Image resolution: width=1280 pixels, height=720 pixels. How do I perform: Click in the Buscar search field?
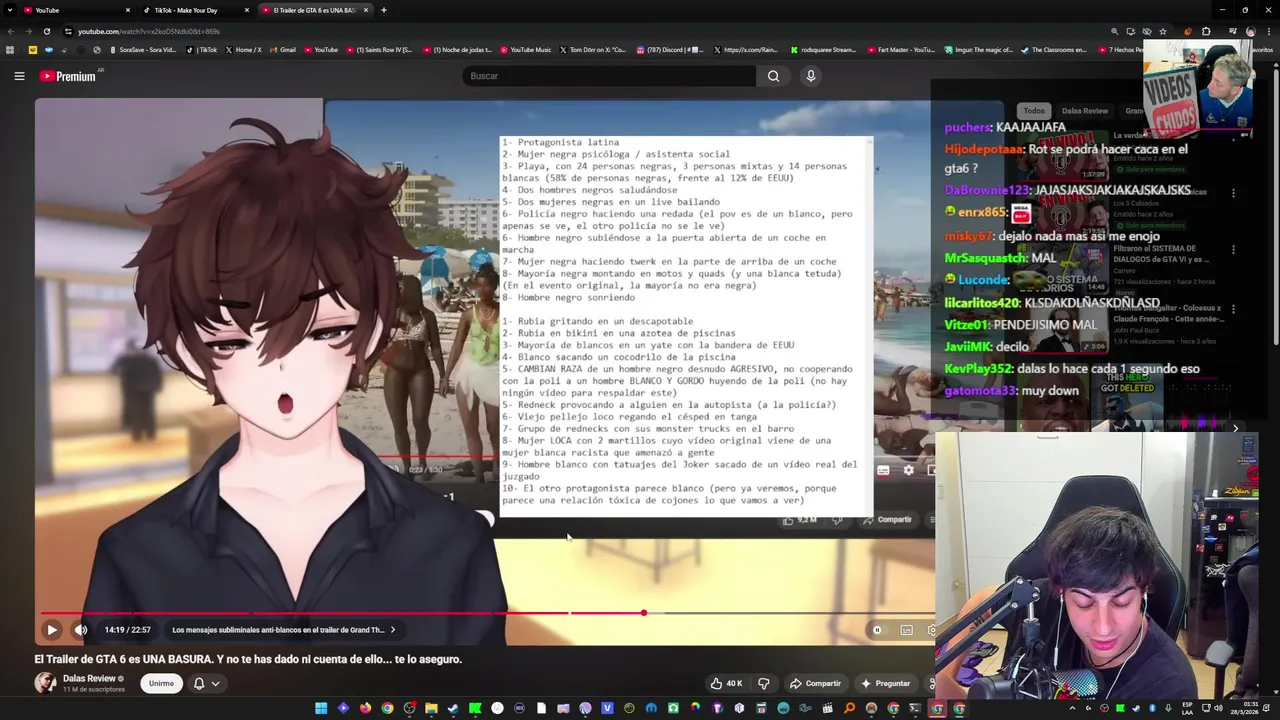pos(610,76)
